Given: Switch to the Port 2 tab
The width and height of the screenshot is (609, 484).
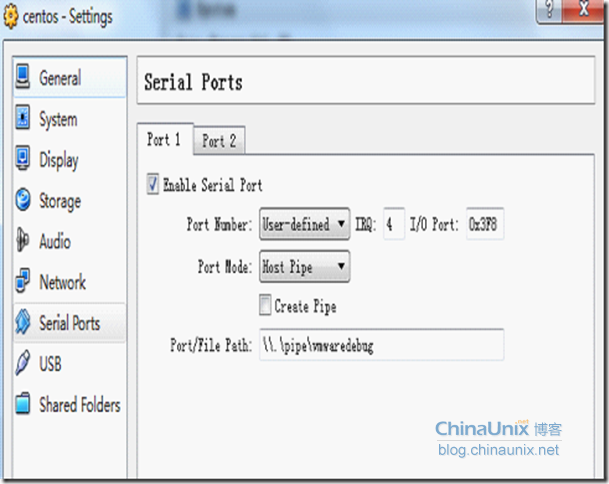Looking at the screenshot, I should 219,141.
